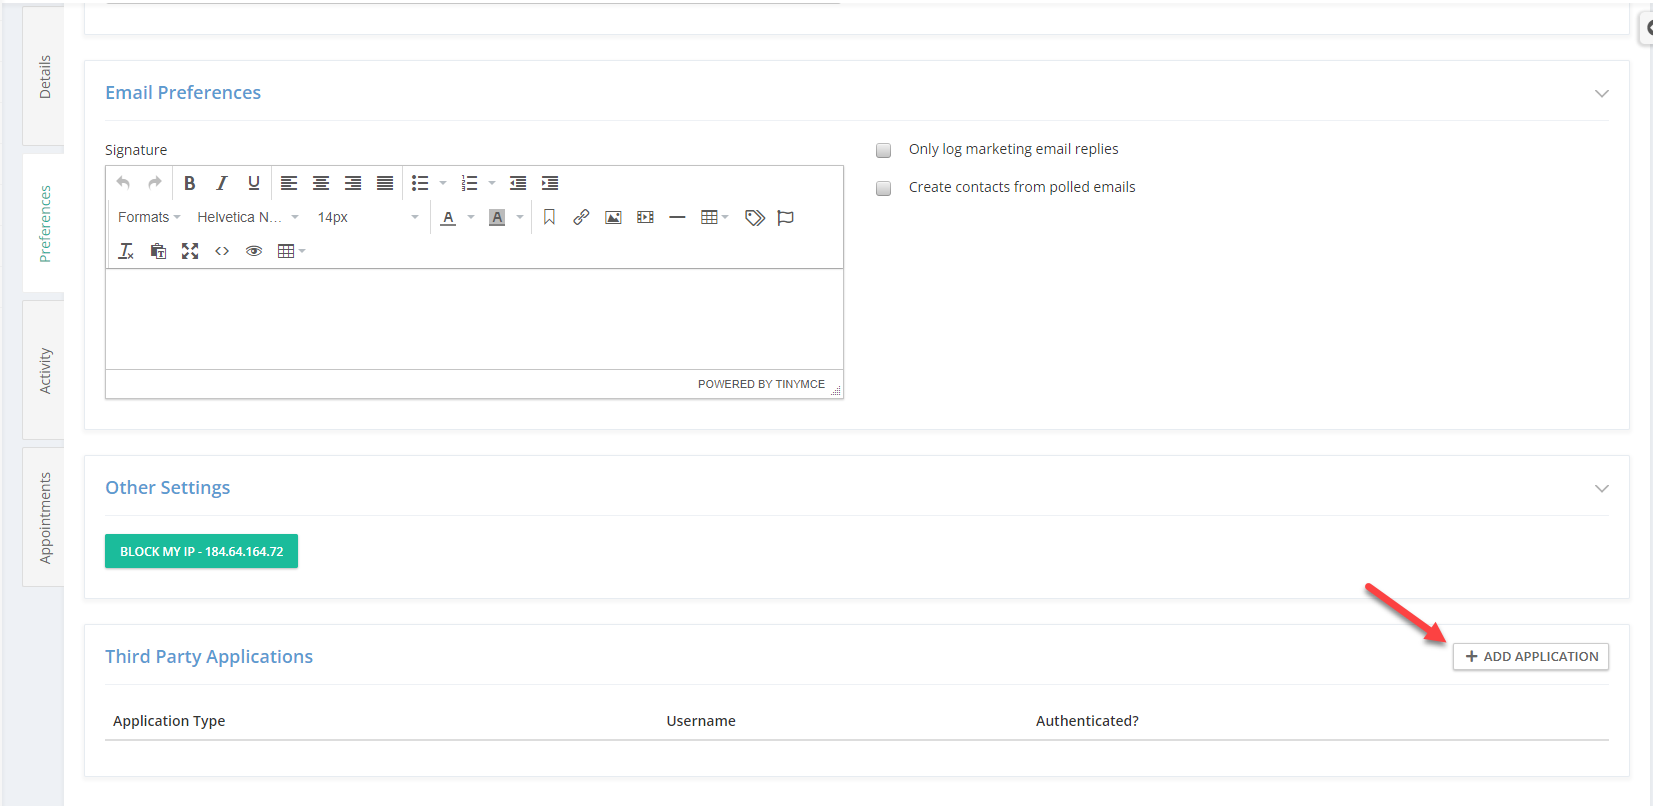The height and width of the screenshot is (806, 1653).
Task: Click inside the signature text area
Action: 474,319
